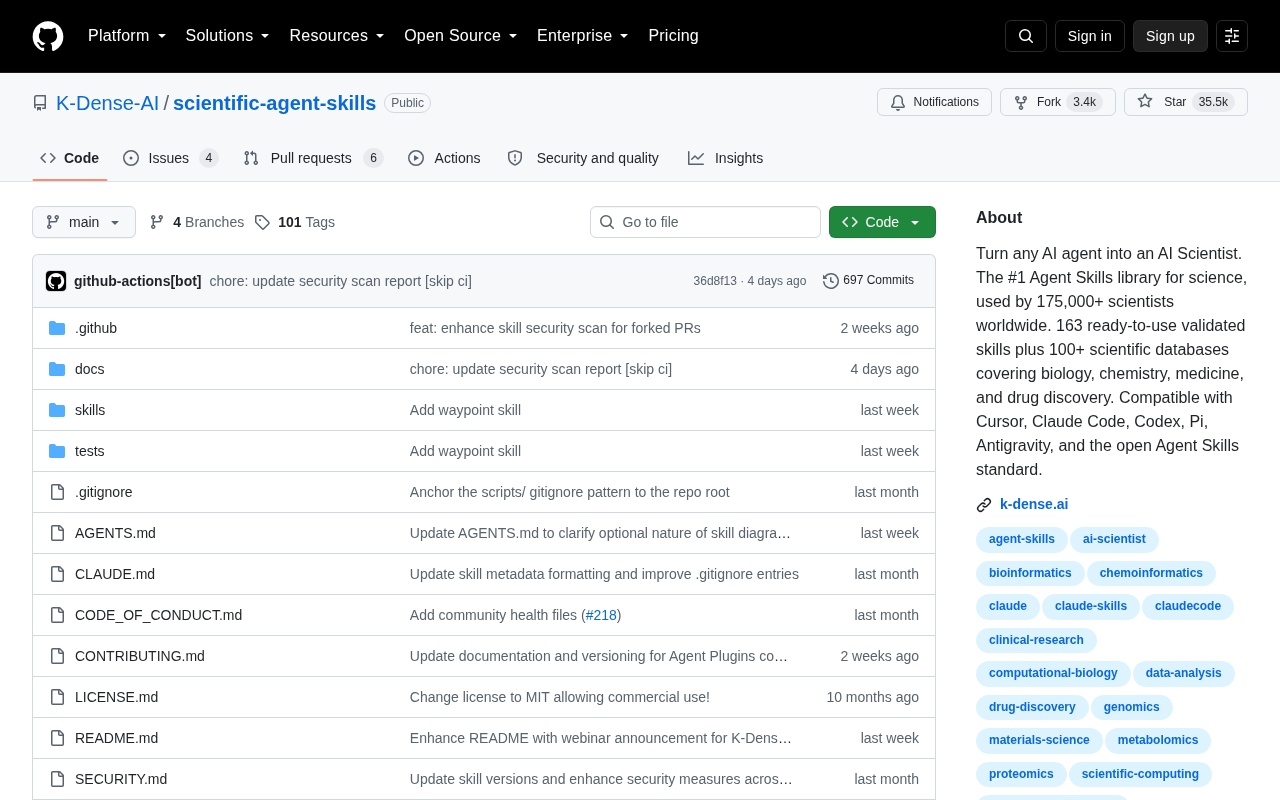Open the README.md file

click(x=116, y=738)
